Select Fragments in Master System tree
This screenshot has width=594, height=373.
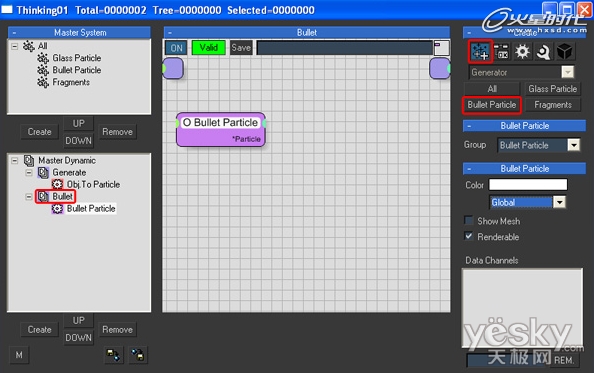[x=71, y=82]
